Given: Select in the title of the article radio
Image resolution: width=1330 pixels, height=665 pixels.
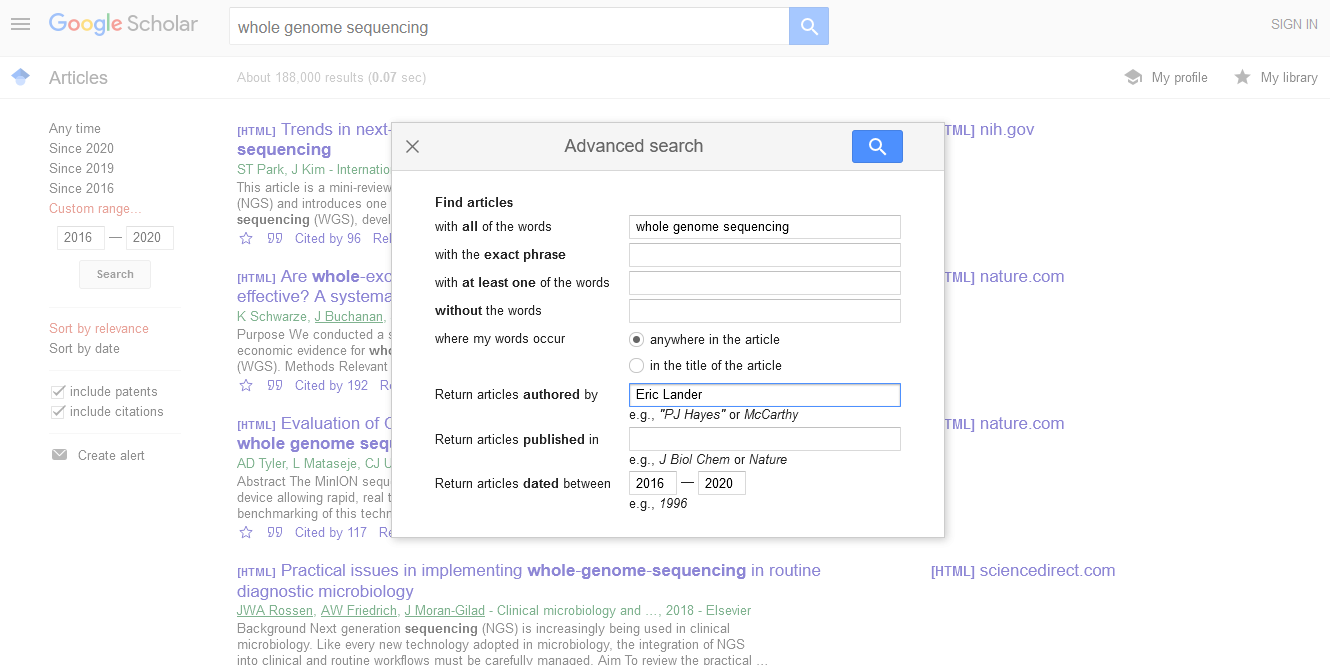Looking at the screenshot, I should (636, 365).
